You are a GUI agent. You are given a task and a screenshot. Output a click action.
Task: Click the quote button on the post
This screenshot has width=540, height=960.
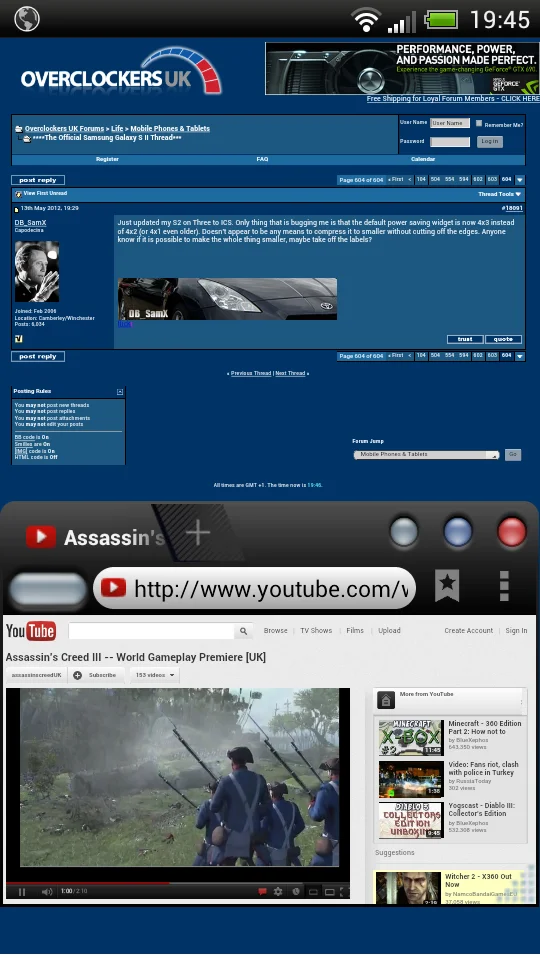click(x=503, y=339)
